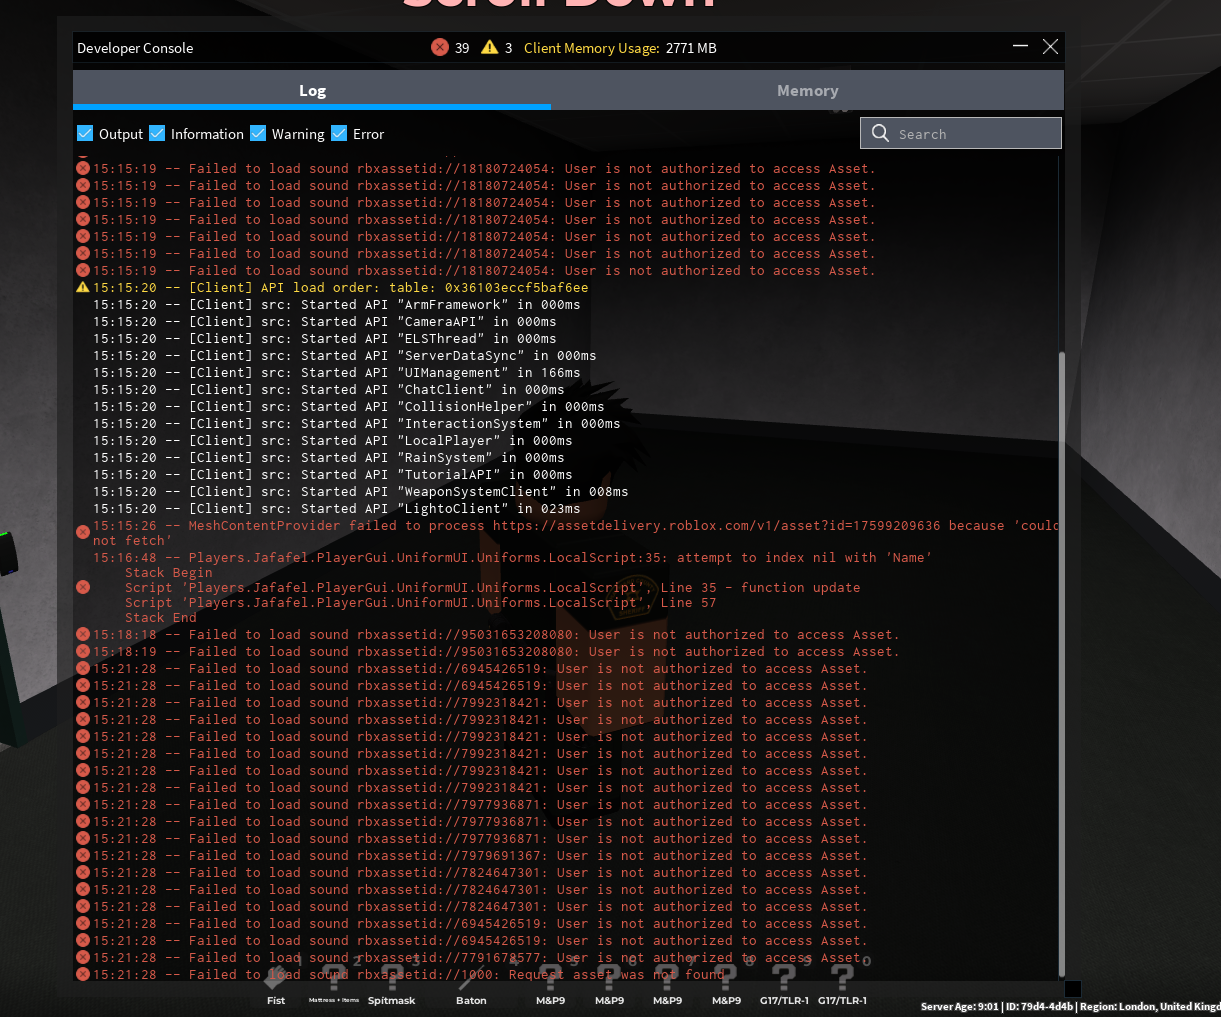Click the red error count icon
1221x1017 pixels.
pos(439,47)
